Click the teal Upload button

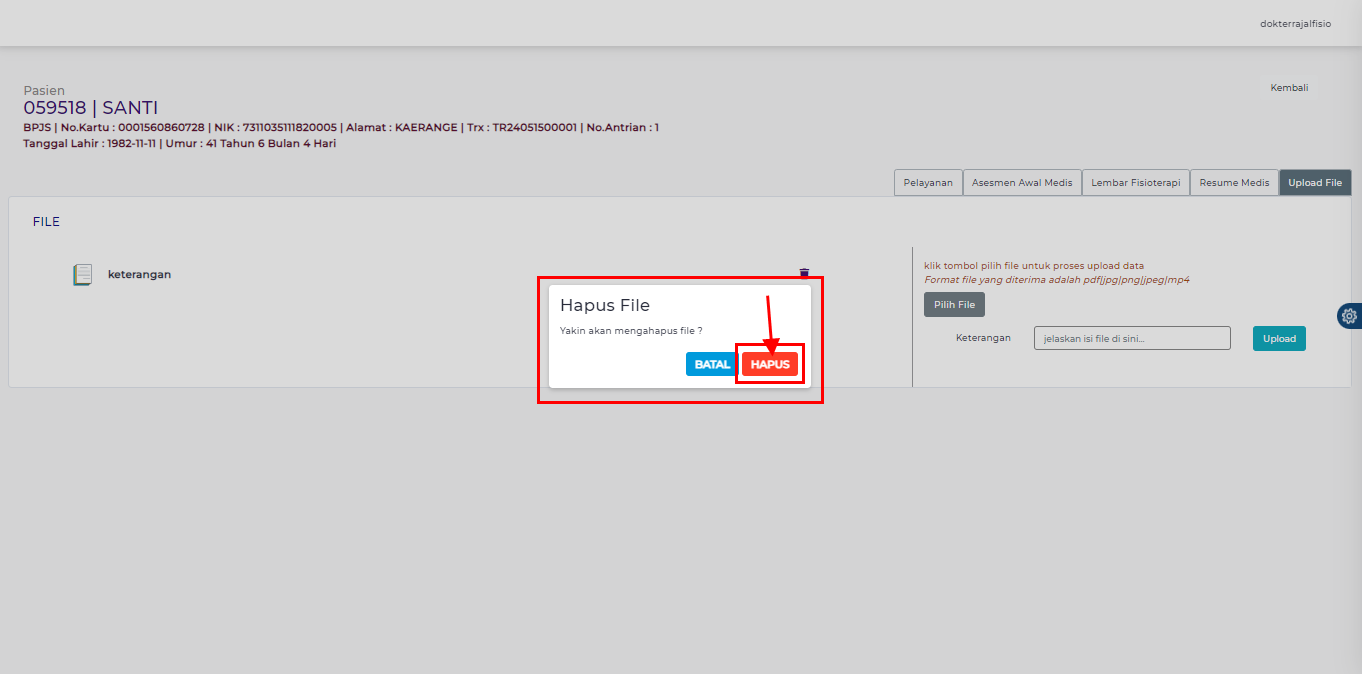1278,338
